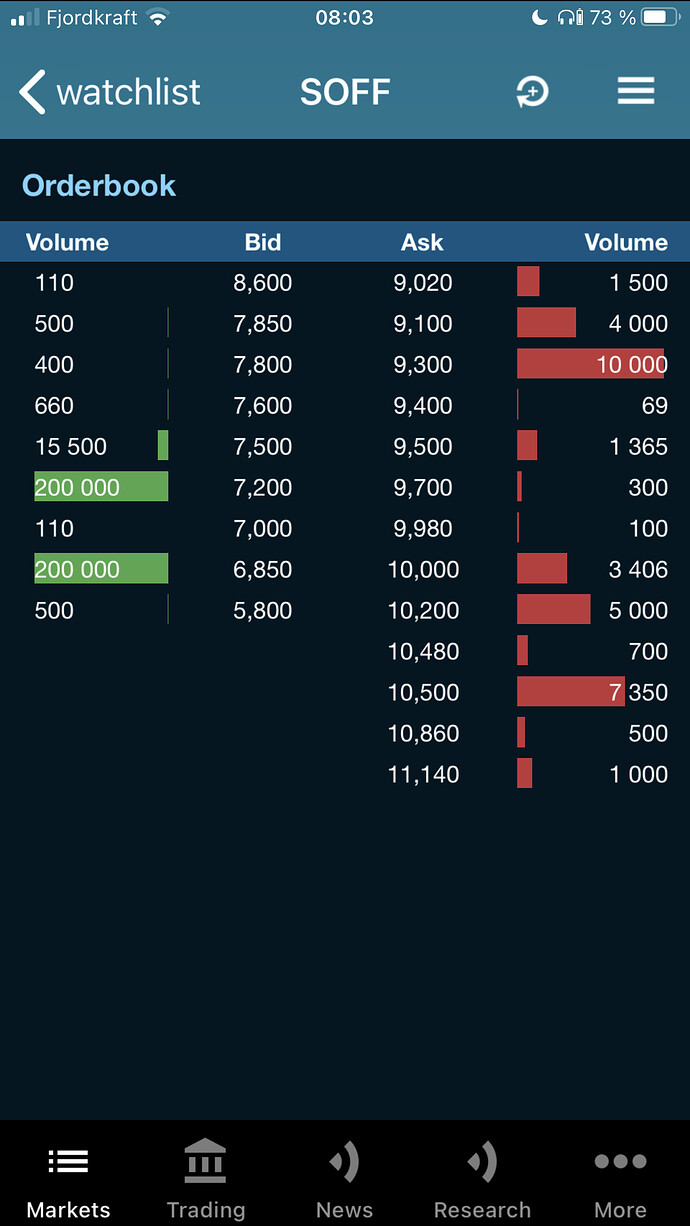Screen dimensions: 690x1226
Task: Tap the SOFF ticker title
Action: (345, 92)
